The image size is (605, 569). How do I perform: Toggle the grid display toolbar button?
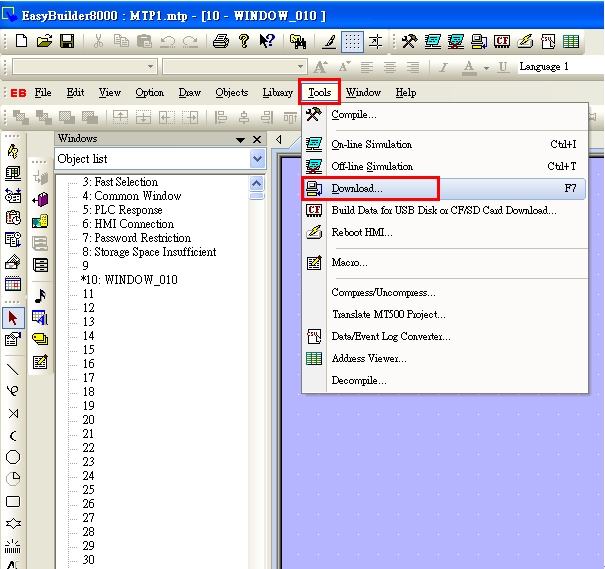pyautogui.click(x=352, y=41)
